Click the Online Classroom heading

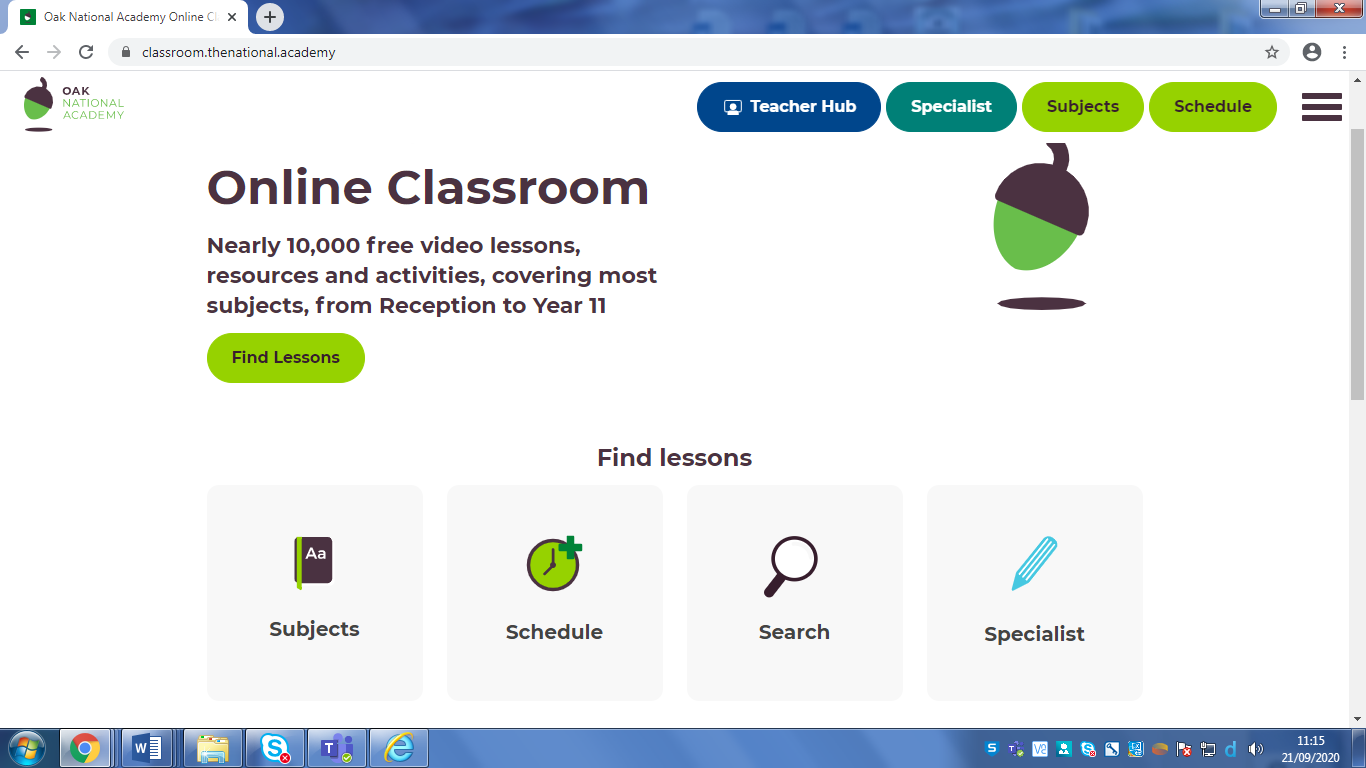428,187
